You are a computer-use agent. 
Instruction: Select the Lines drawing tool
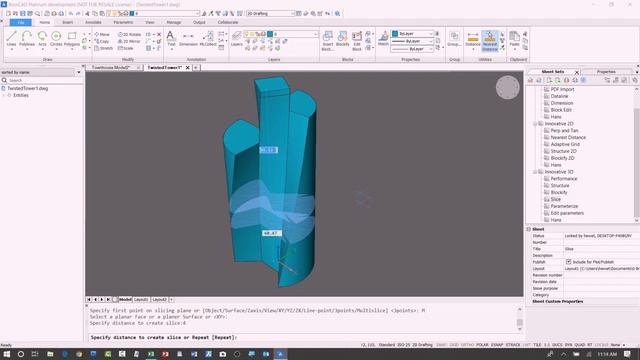[x=11, y=39]
